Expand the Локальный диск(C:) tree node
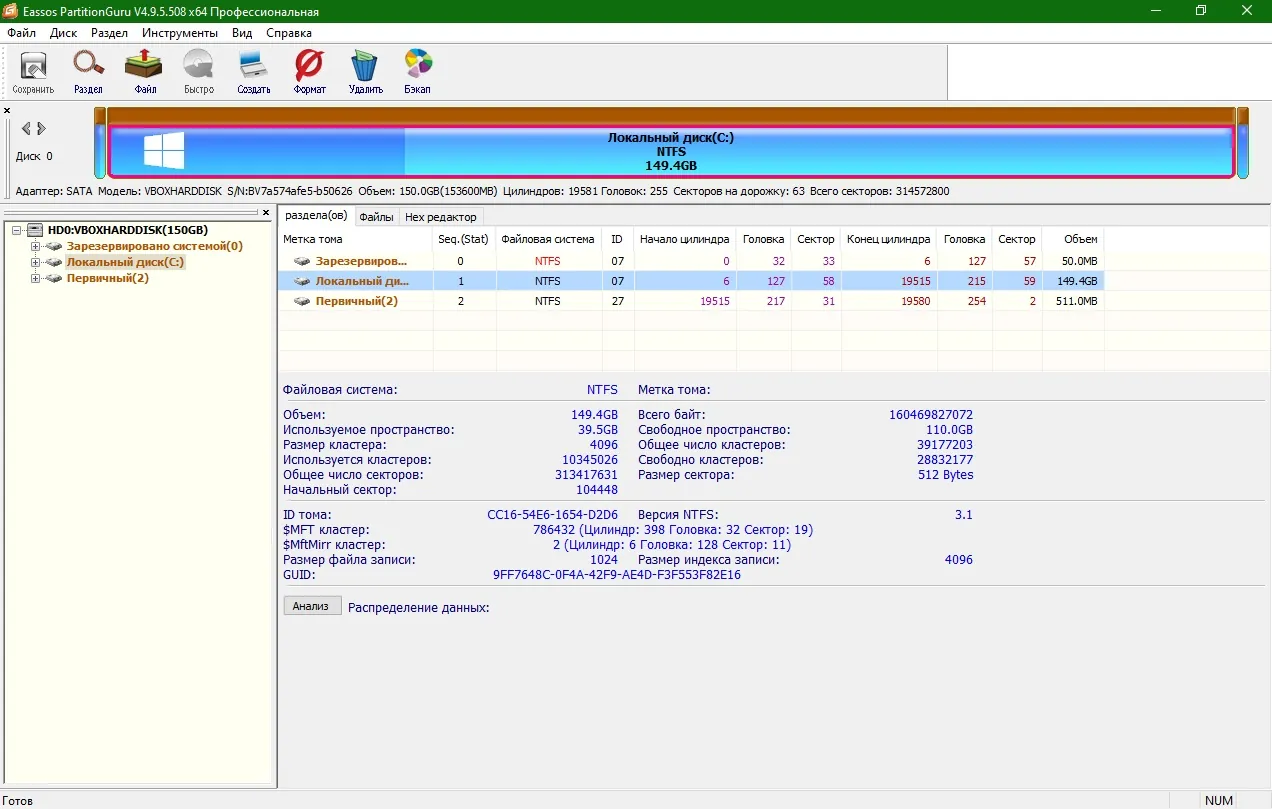 [x=35, y=262]
